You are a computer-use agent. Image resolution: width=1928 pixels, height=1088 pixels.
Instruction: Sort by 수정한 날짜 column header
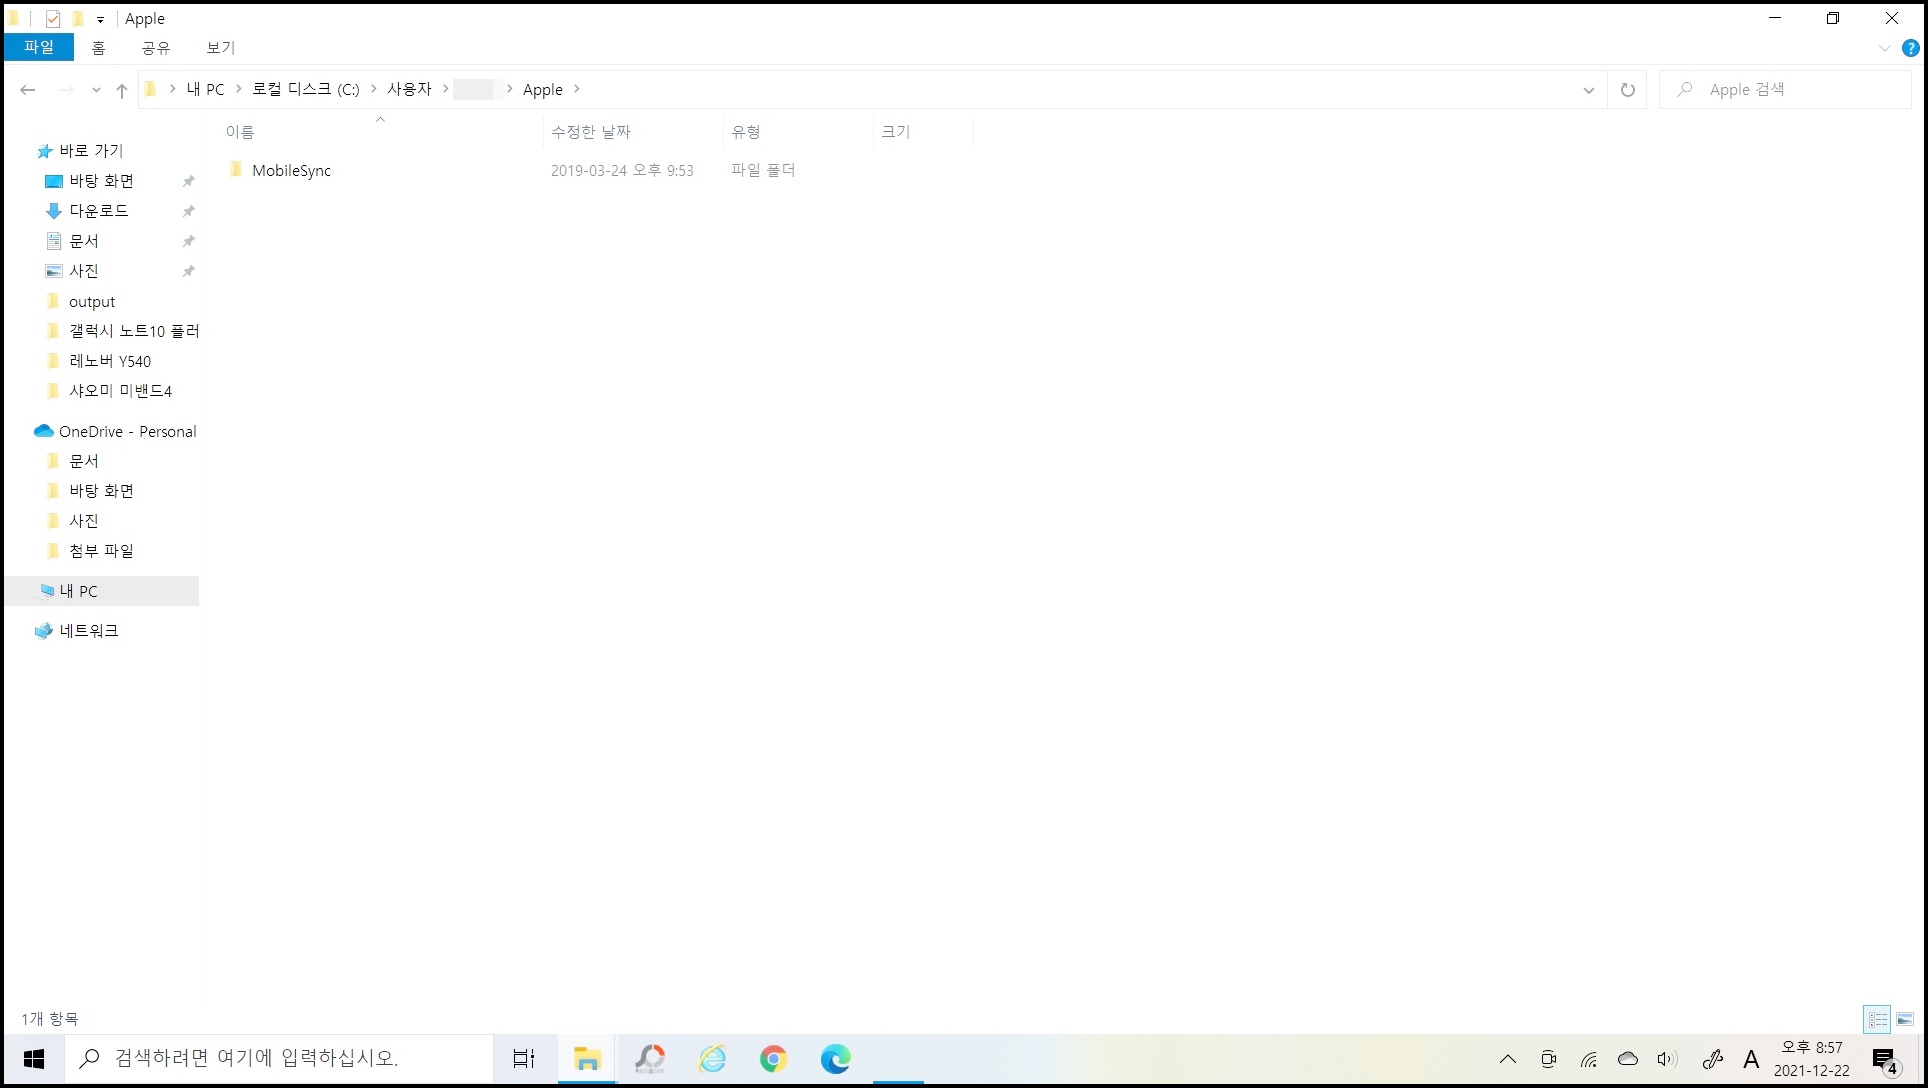pos(591,131)
